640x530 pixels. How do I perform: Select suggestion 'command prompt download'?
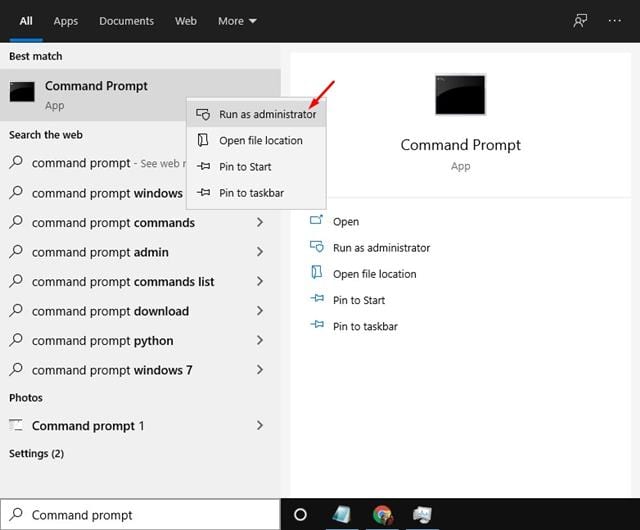tap(140, 311)
